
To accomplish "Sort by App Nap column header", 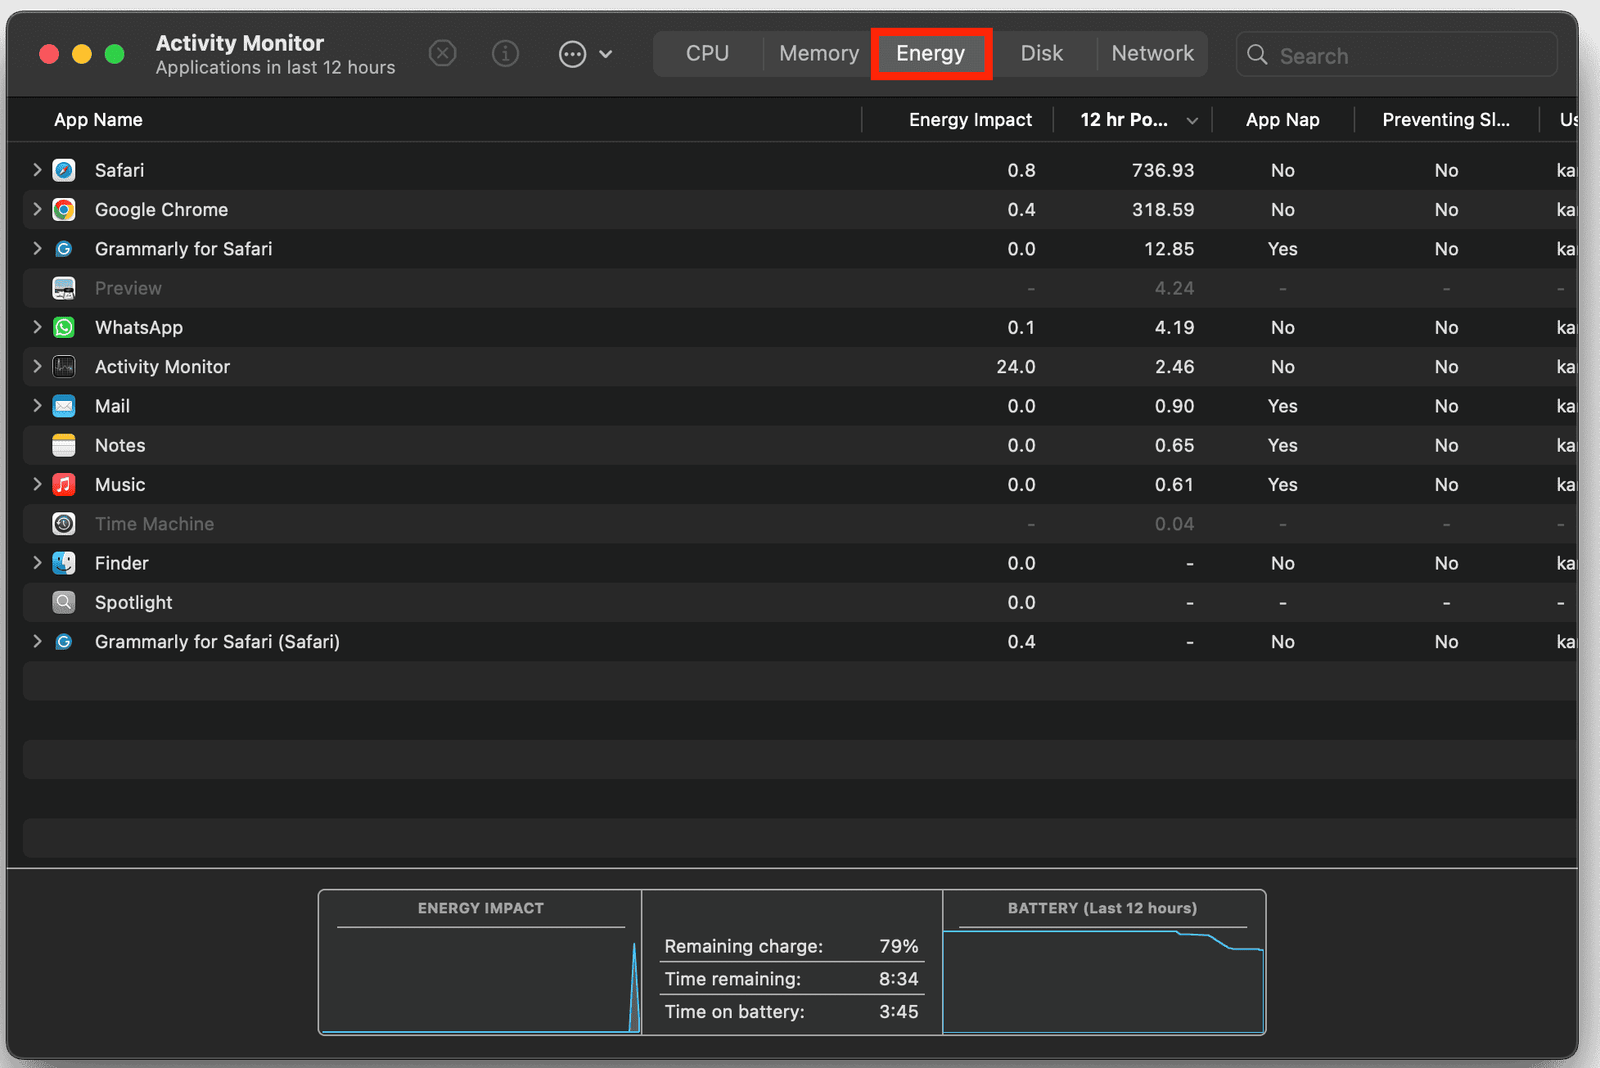I will [x=1282, y=120].
